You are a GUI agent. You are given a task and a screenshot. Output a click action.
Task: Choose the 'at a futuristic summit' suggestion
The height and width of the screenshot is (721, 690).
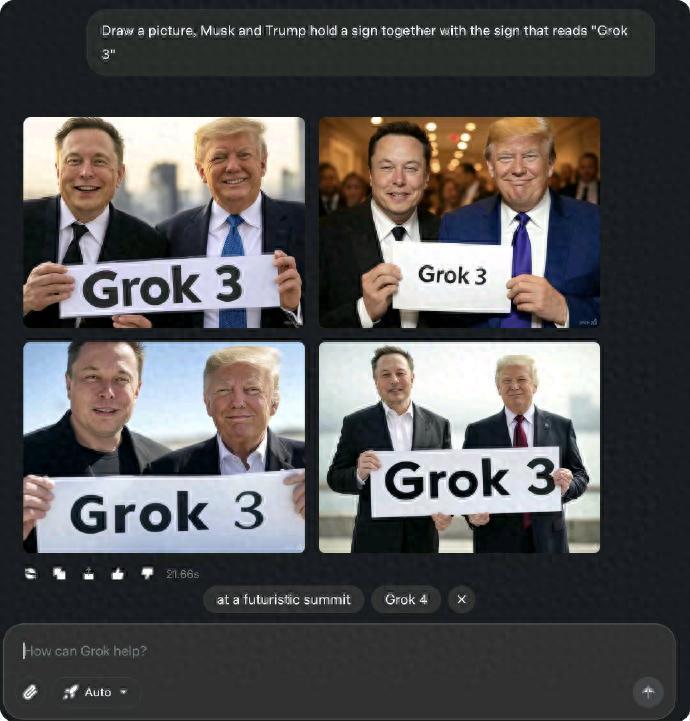pos(284,600)
